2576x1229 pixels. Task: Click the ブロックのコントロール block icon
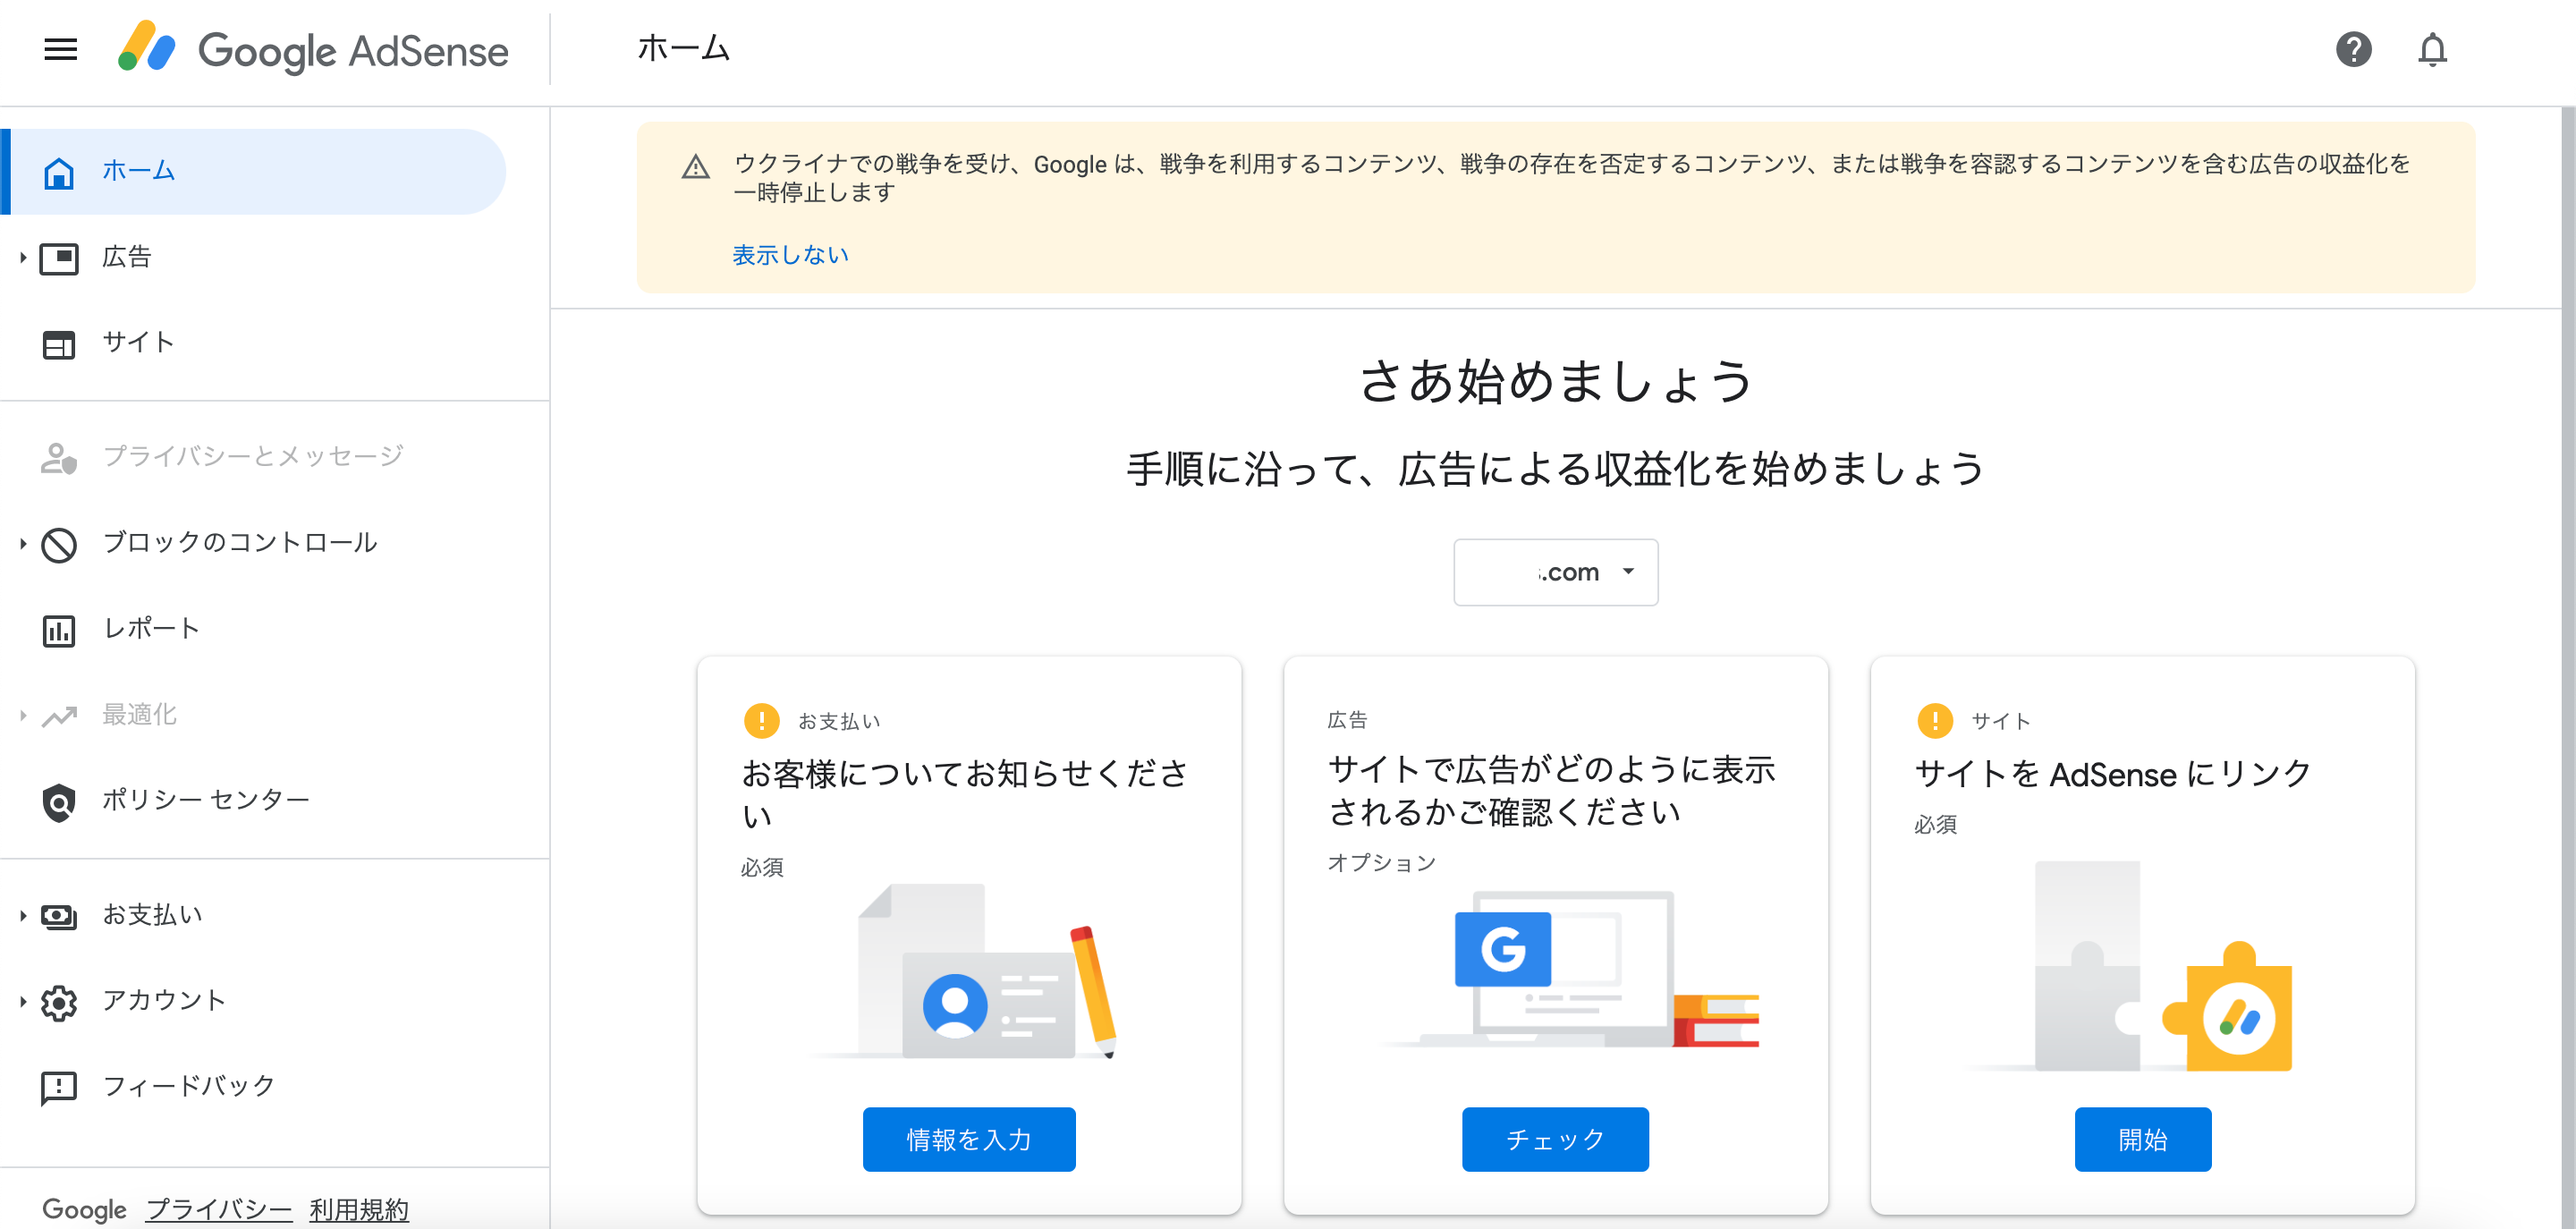[59, 544]
